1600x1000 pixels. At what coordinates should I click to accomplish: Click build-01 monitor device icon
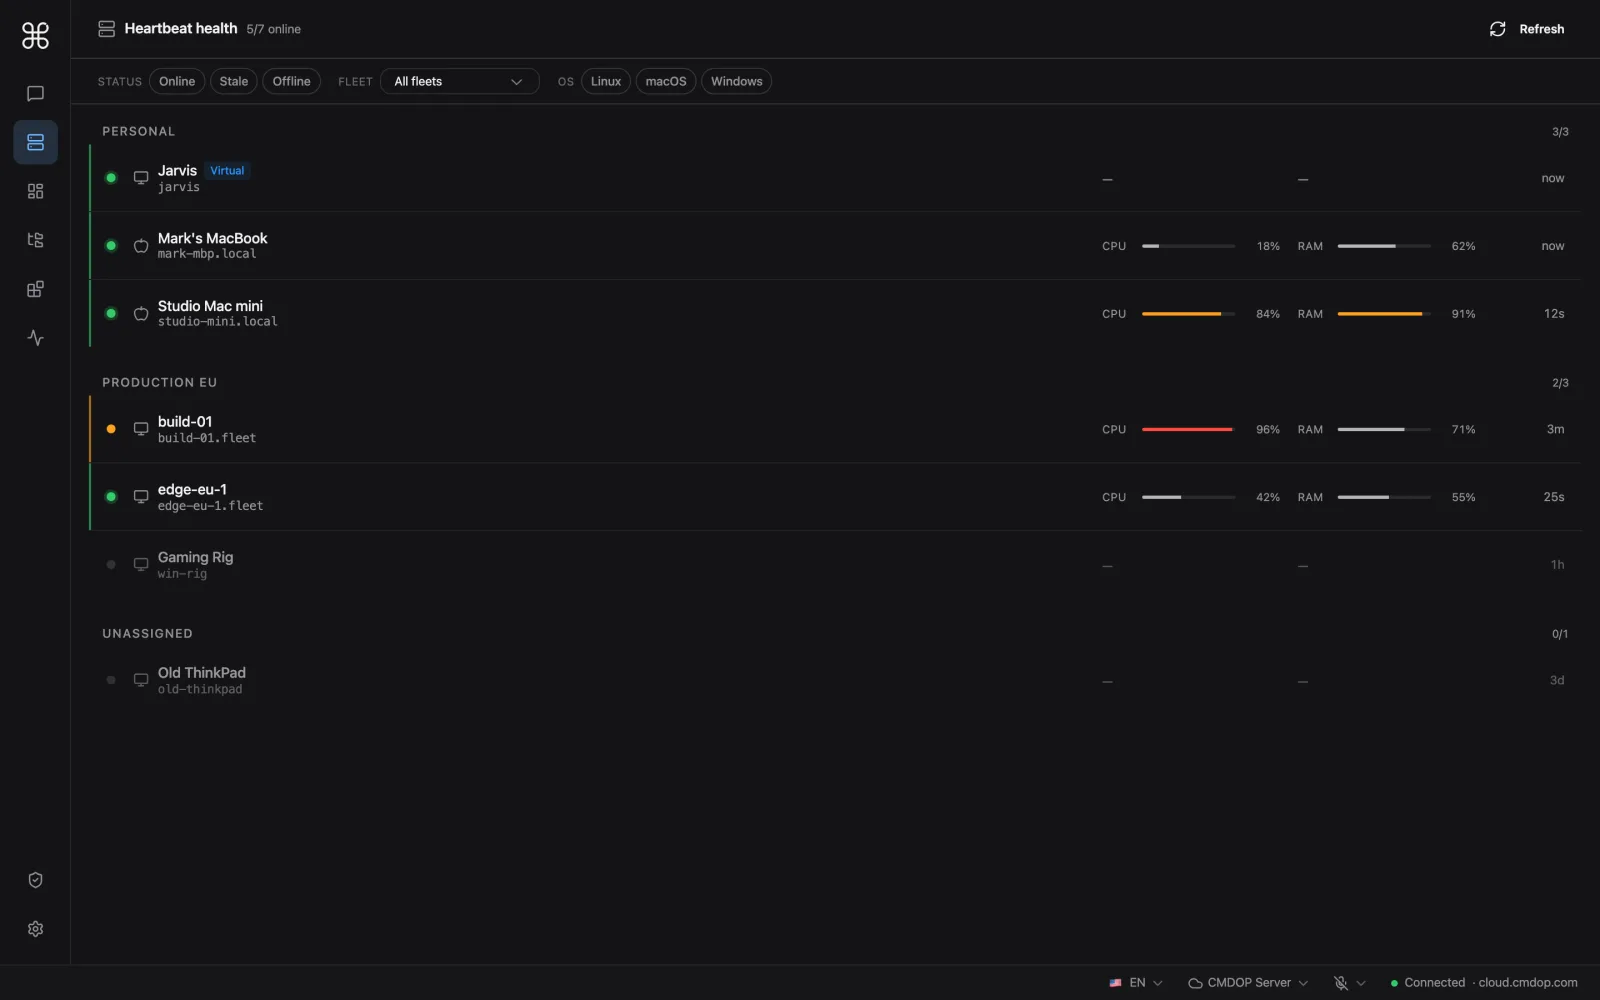[x=141, y=429]
